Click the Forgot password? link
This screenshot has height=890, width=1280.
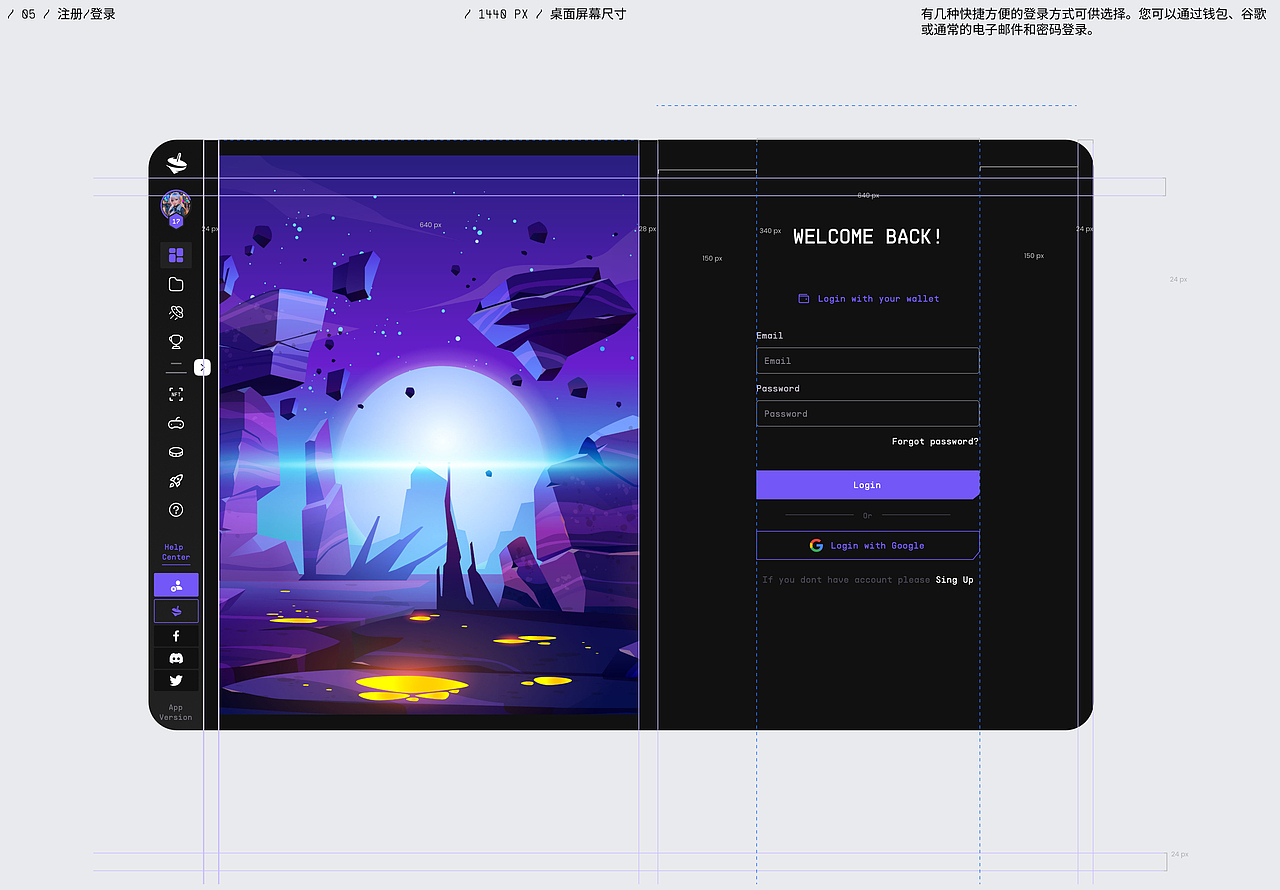click(935, 442)
